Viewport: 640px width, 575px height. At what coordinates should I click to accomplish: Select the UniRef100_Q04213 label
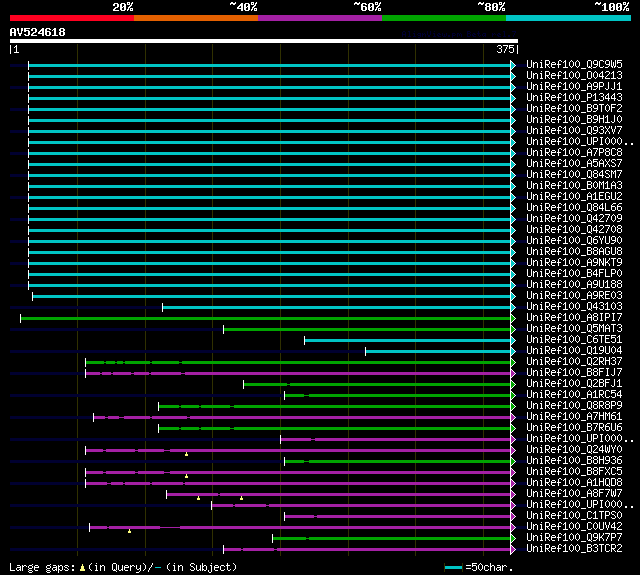tap(574, 75)
